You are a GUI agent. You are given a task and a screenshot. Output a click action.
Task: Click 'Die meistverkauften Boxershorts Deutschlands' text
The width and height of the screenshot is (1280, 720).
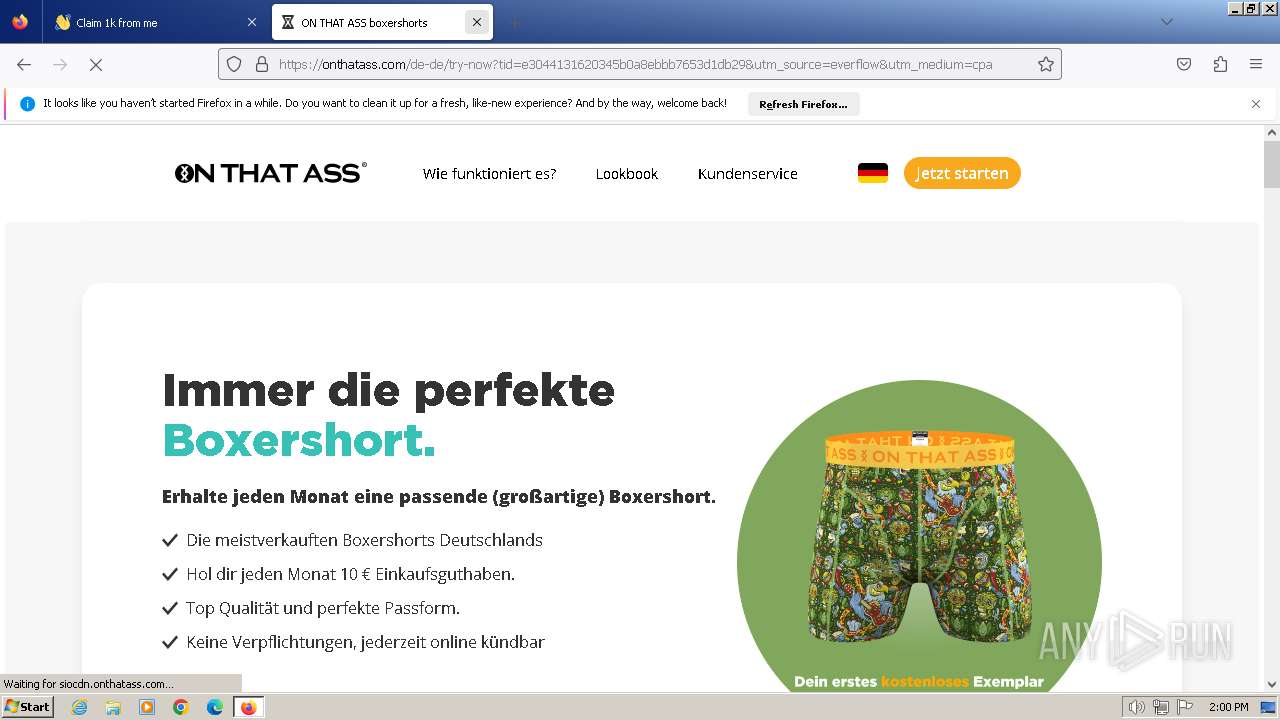click(364, 540)
